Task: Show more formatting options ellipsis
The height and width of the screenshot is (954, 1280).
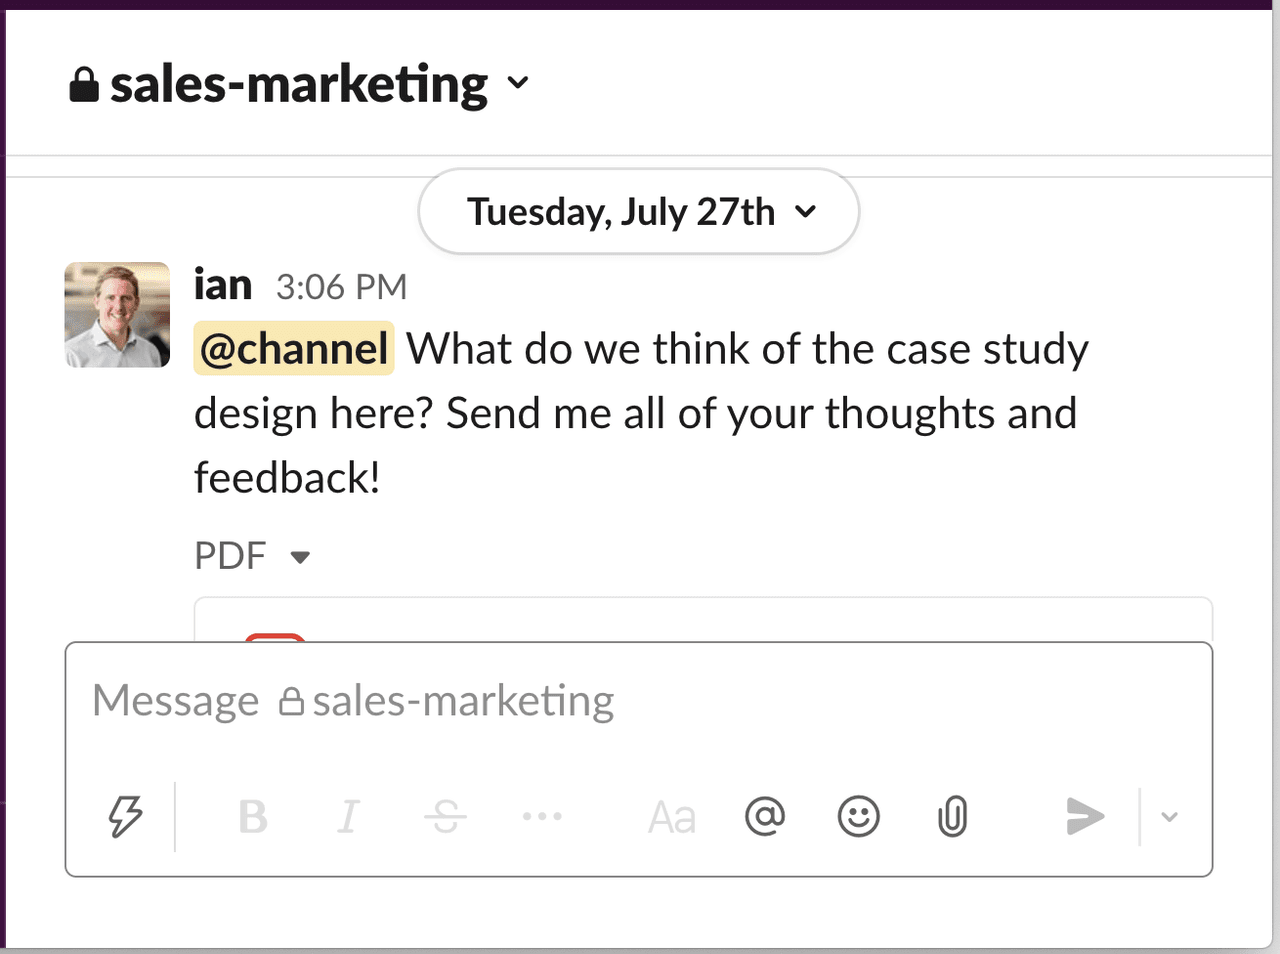Action: tap(542, 817)
